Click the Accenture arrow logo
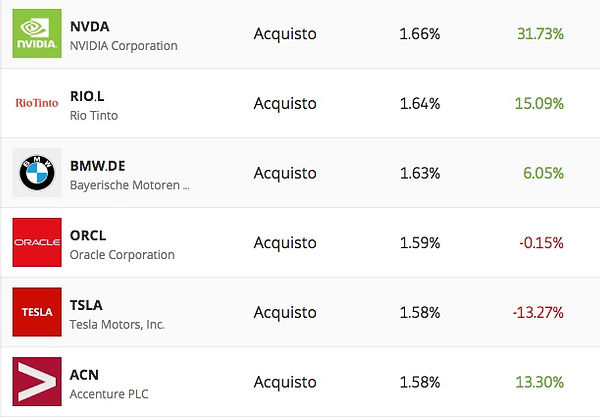600x417 pixels. click(x=37, y=382)
